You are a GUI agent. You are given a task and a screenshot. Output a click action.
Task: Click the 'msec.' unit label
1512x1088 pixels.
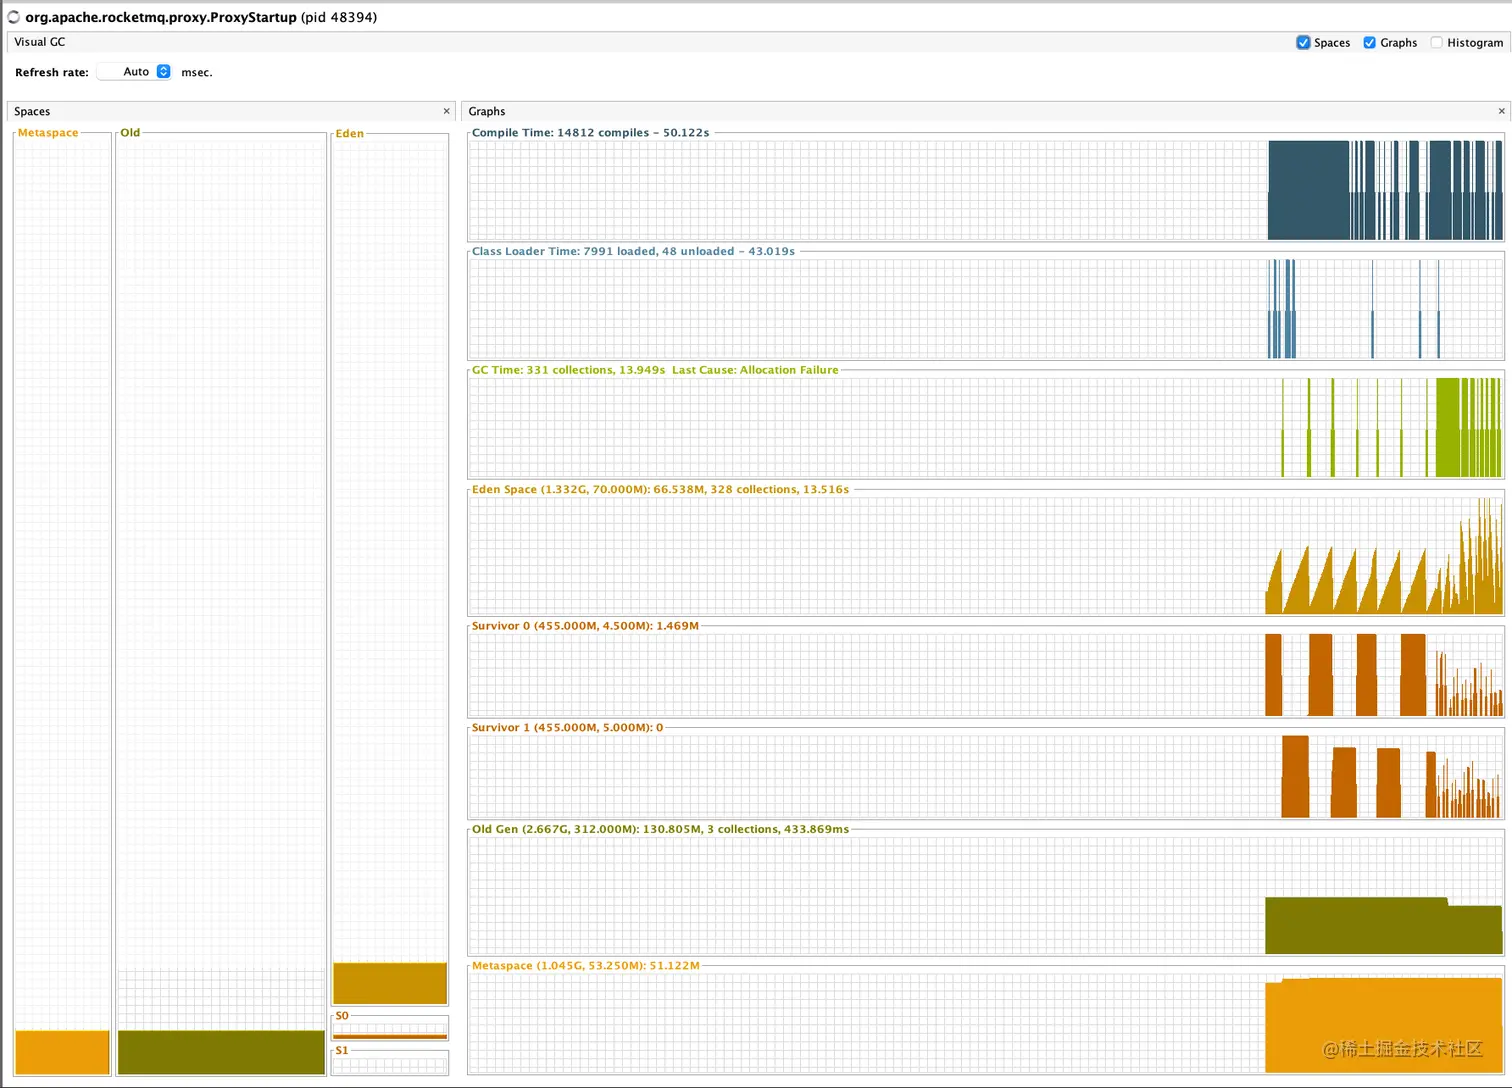197,72
